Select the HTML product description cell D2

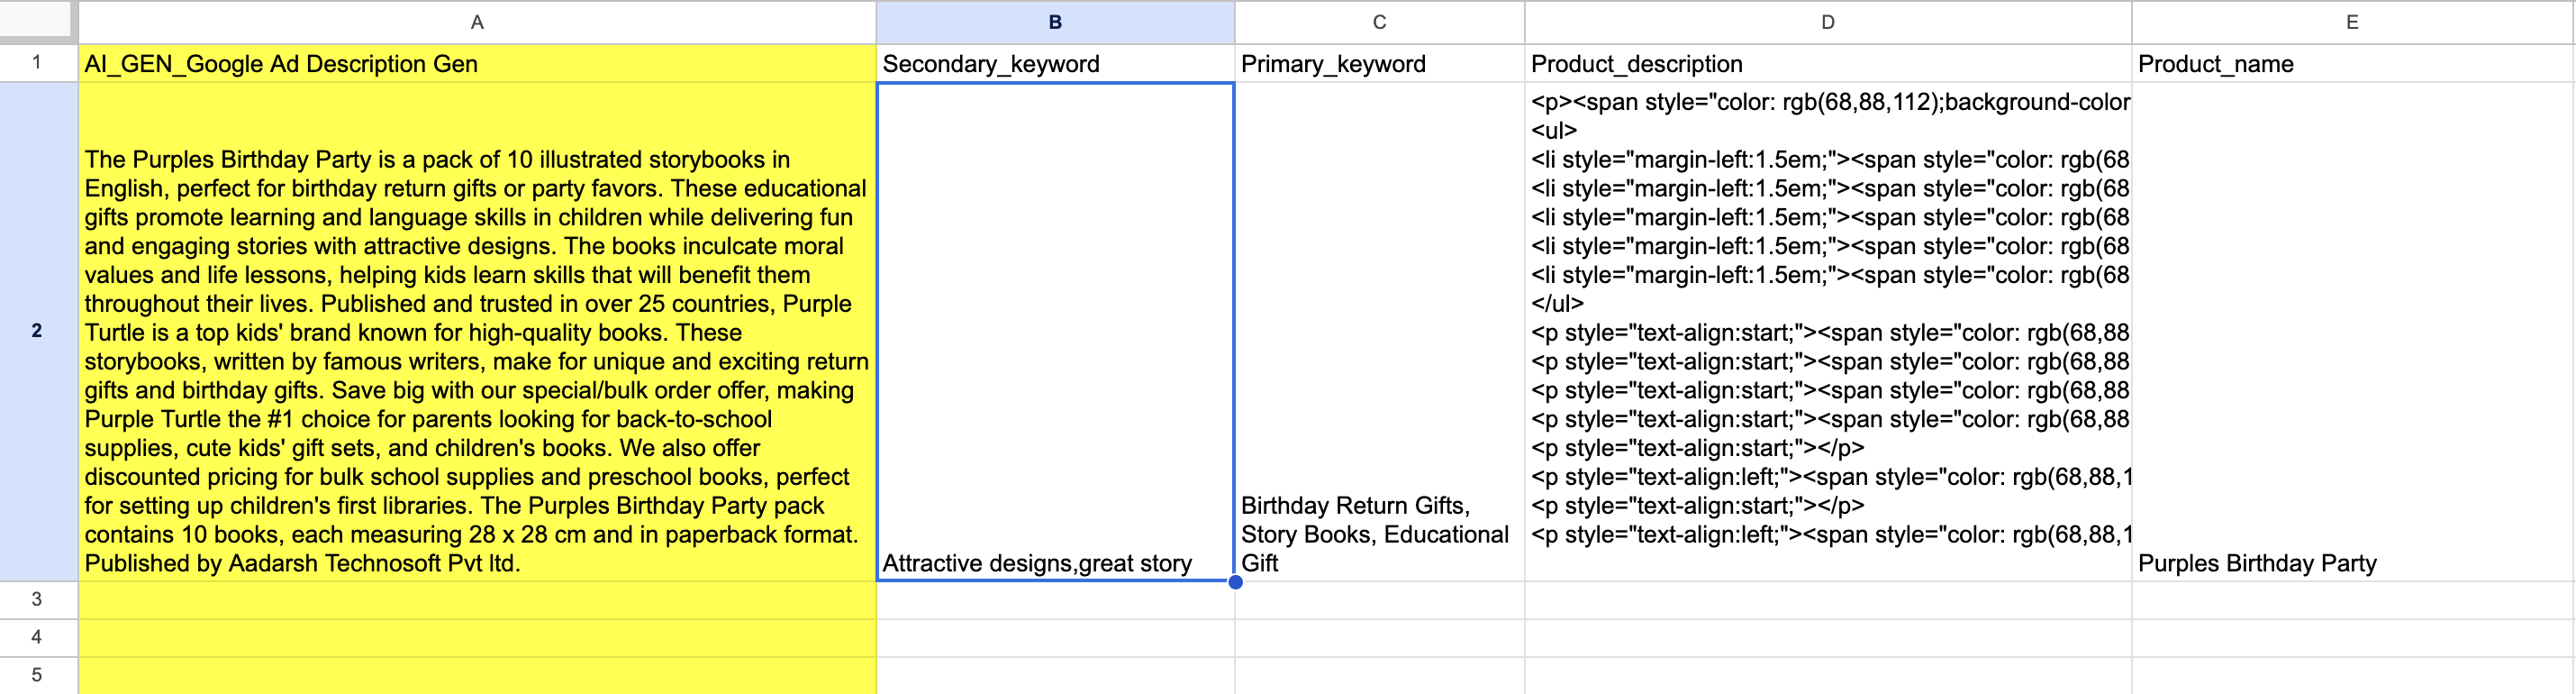[1827, 331]
